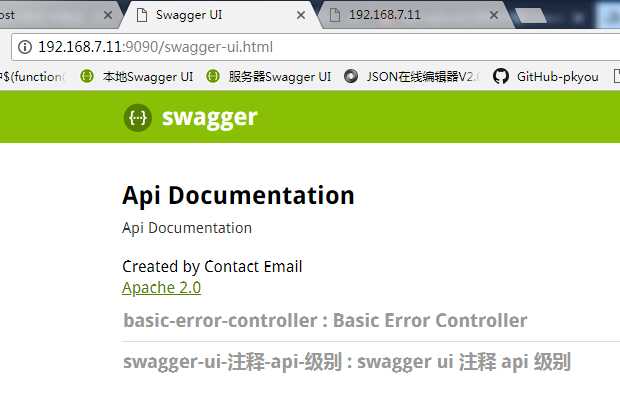Open a new browser tab

tap(531, 16)
